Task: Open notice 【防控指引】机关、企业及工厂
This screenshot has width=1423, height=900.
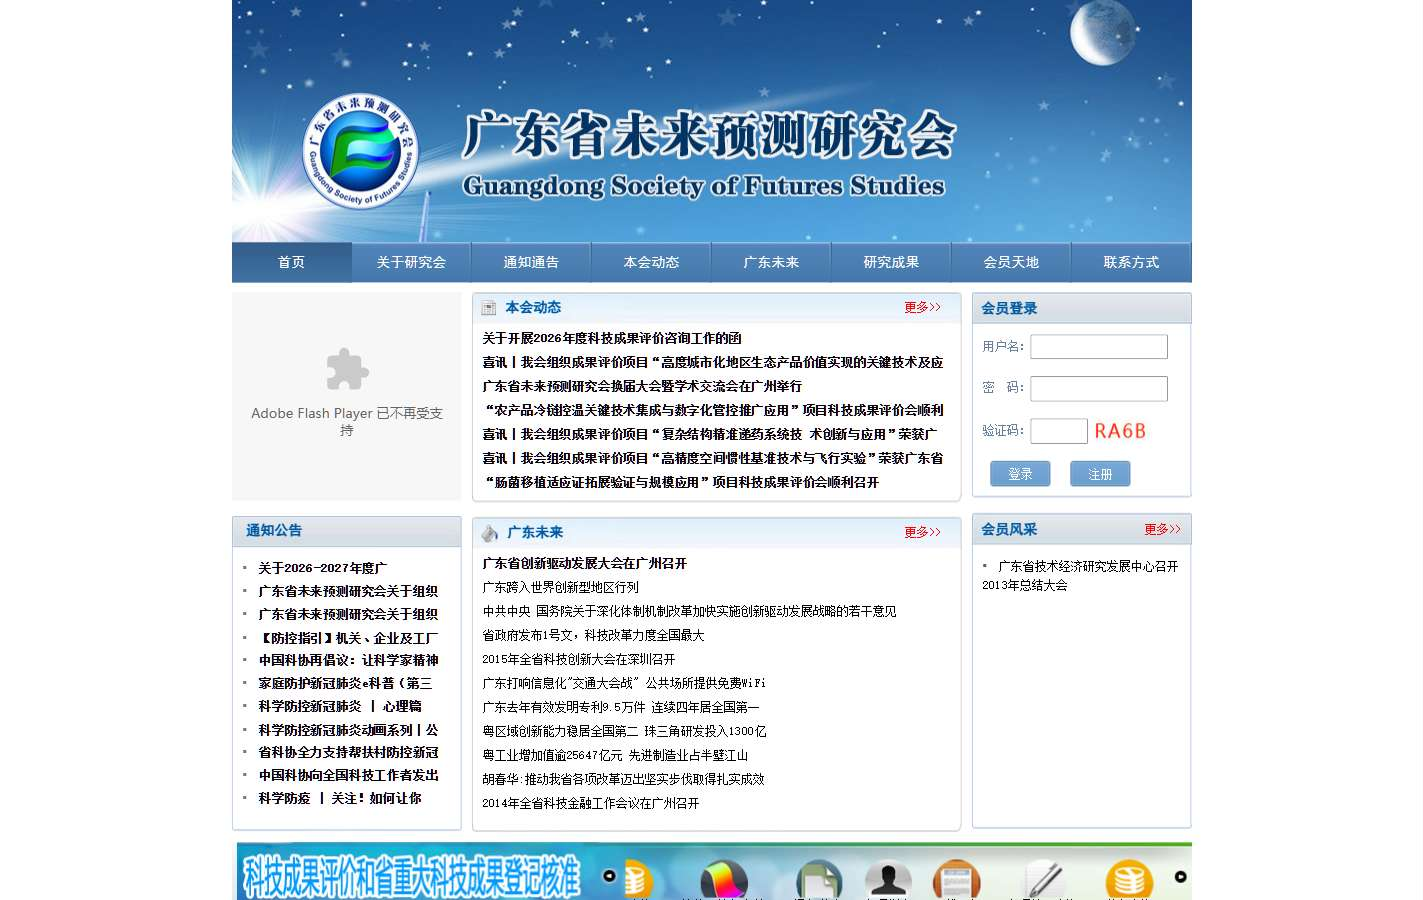Action: [x=348, y=638]
